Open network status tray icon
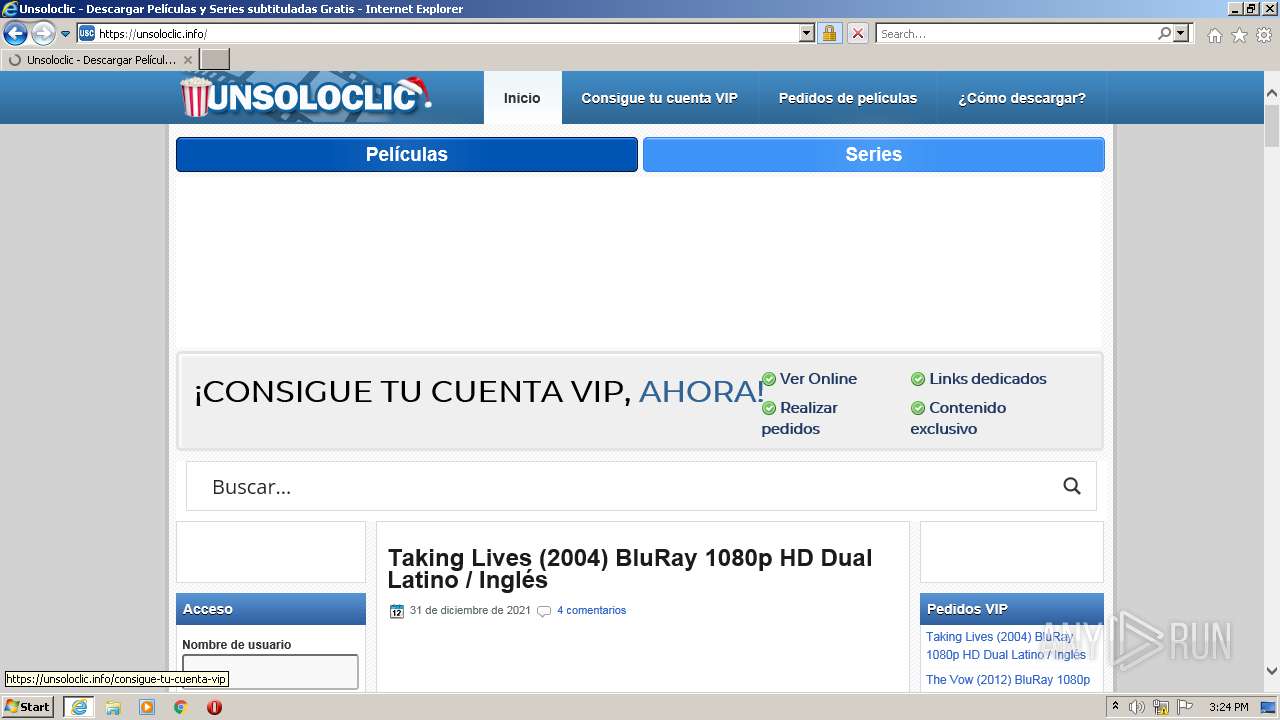 coord(1162,707)
